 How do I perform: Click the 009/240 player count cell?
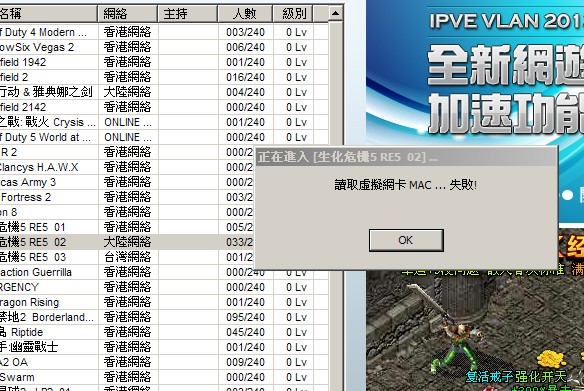[245, 362]
